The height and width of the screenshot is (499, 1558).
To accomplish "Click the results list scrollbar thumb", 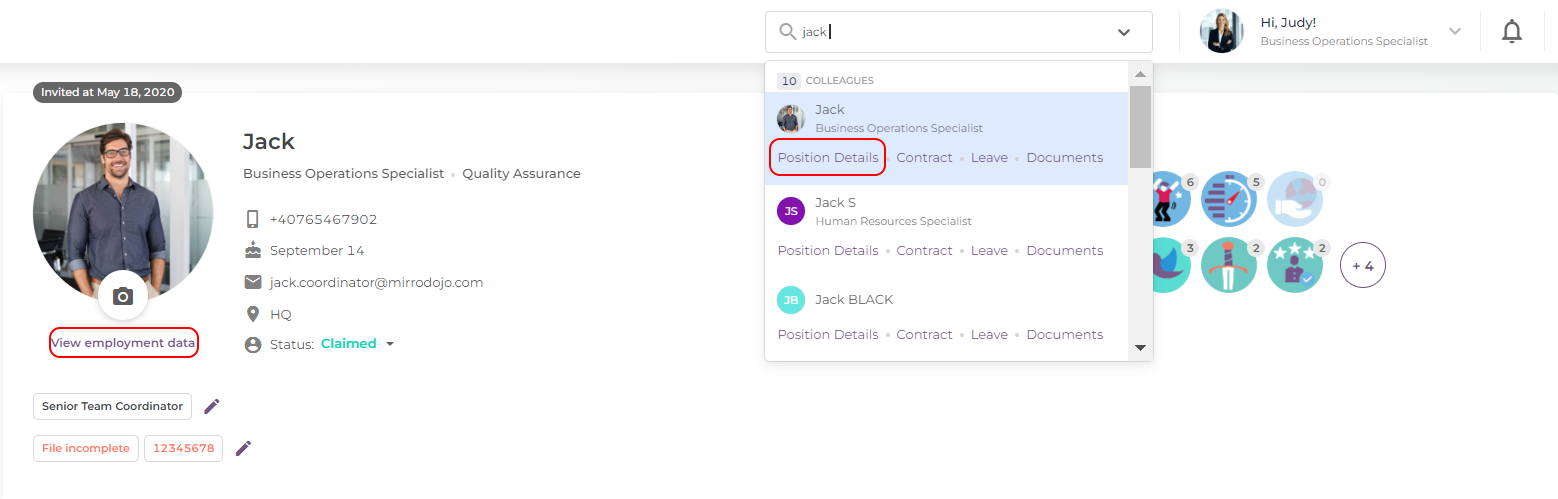I will 1140,126.
